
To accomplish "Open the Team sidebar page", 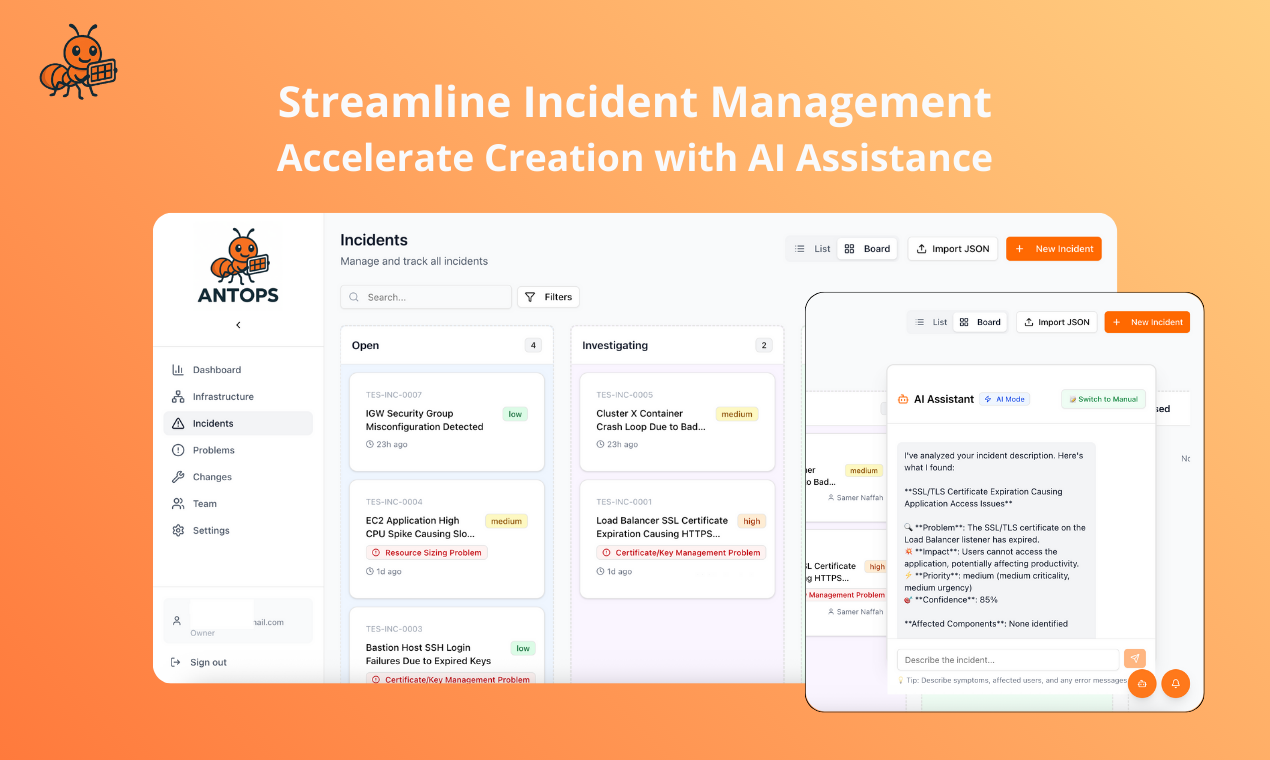I will [238, 504].
